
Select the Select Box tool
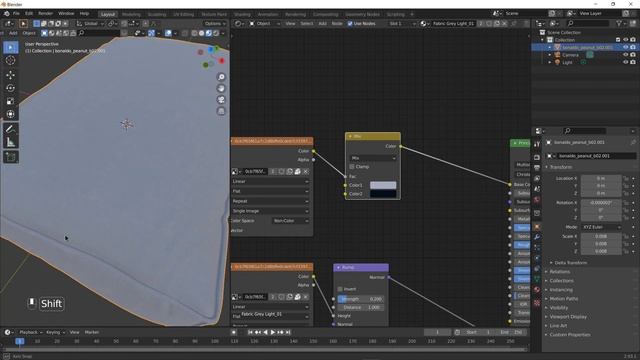click(11, 47)
